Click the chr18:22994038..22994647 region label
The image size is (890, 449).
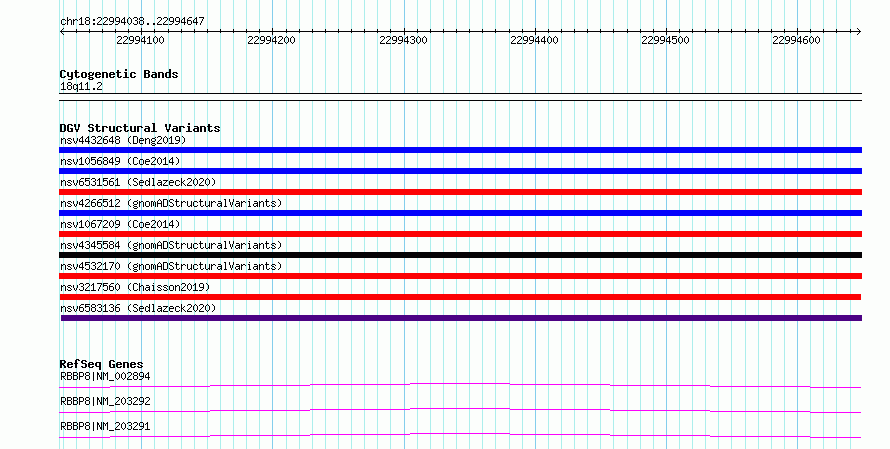(x=132, y=22)
